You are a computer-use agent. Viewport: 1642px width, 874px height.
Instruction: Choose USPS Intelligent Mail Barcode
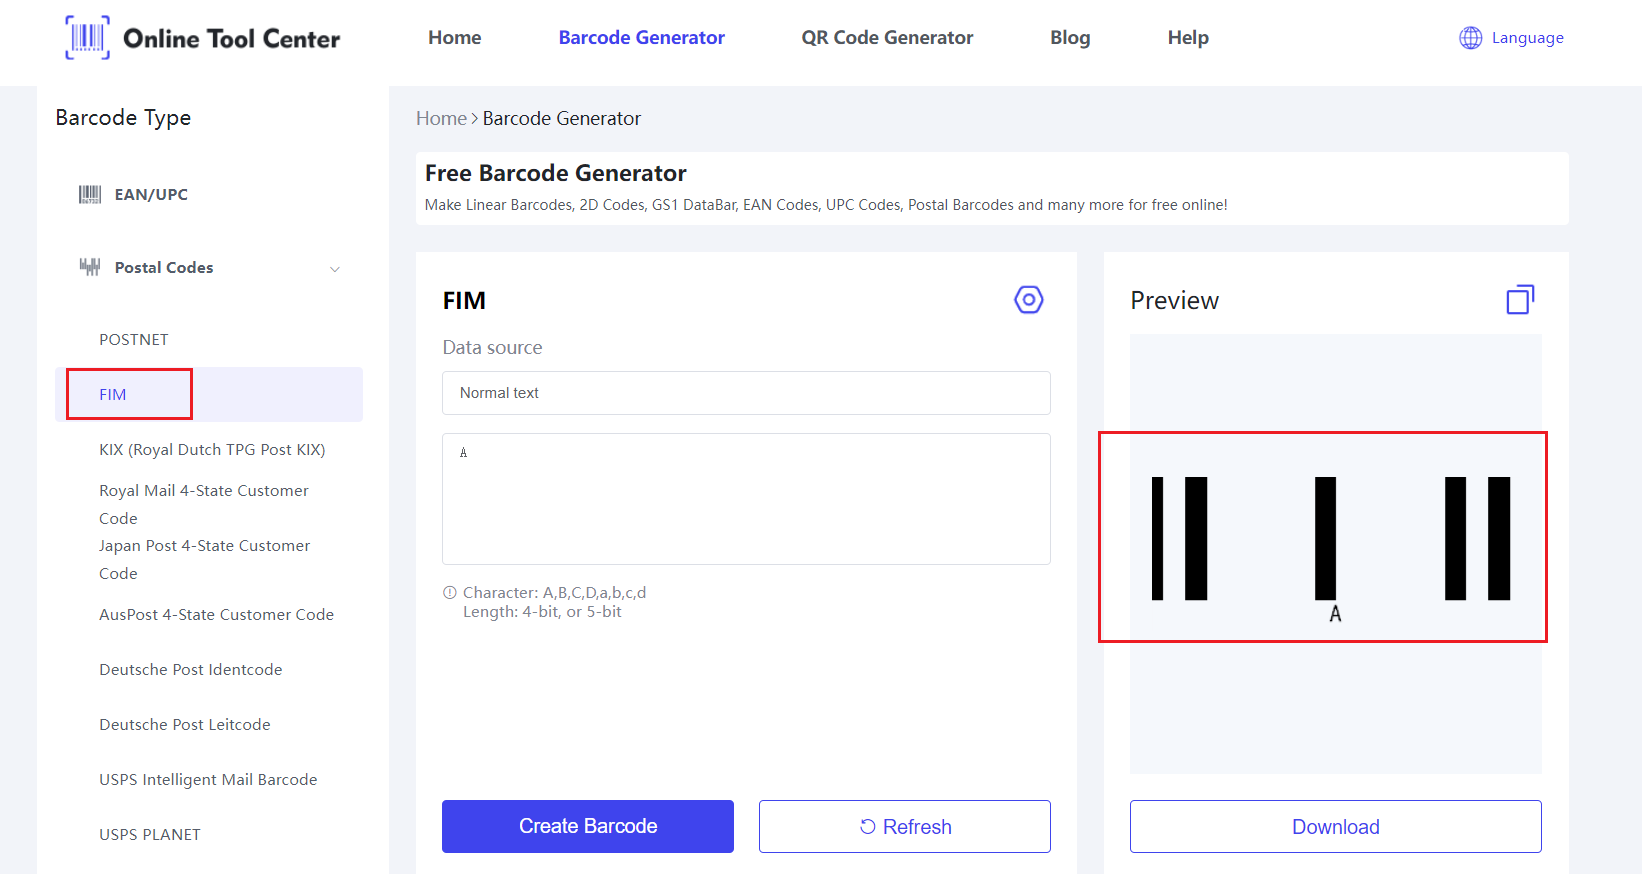point(208,780)
